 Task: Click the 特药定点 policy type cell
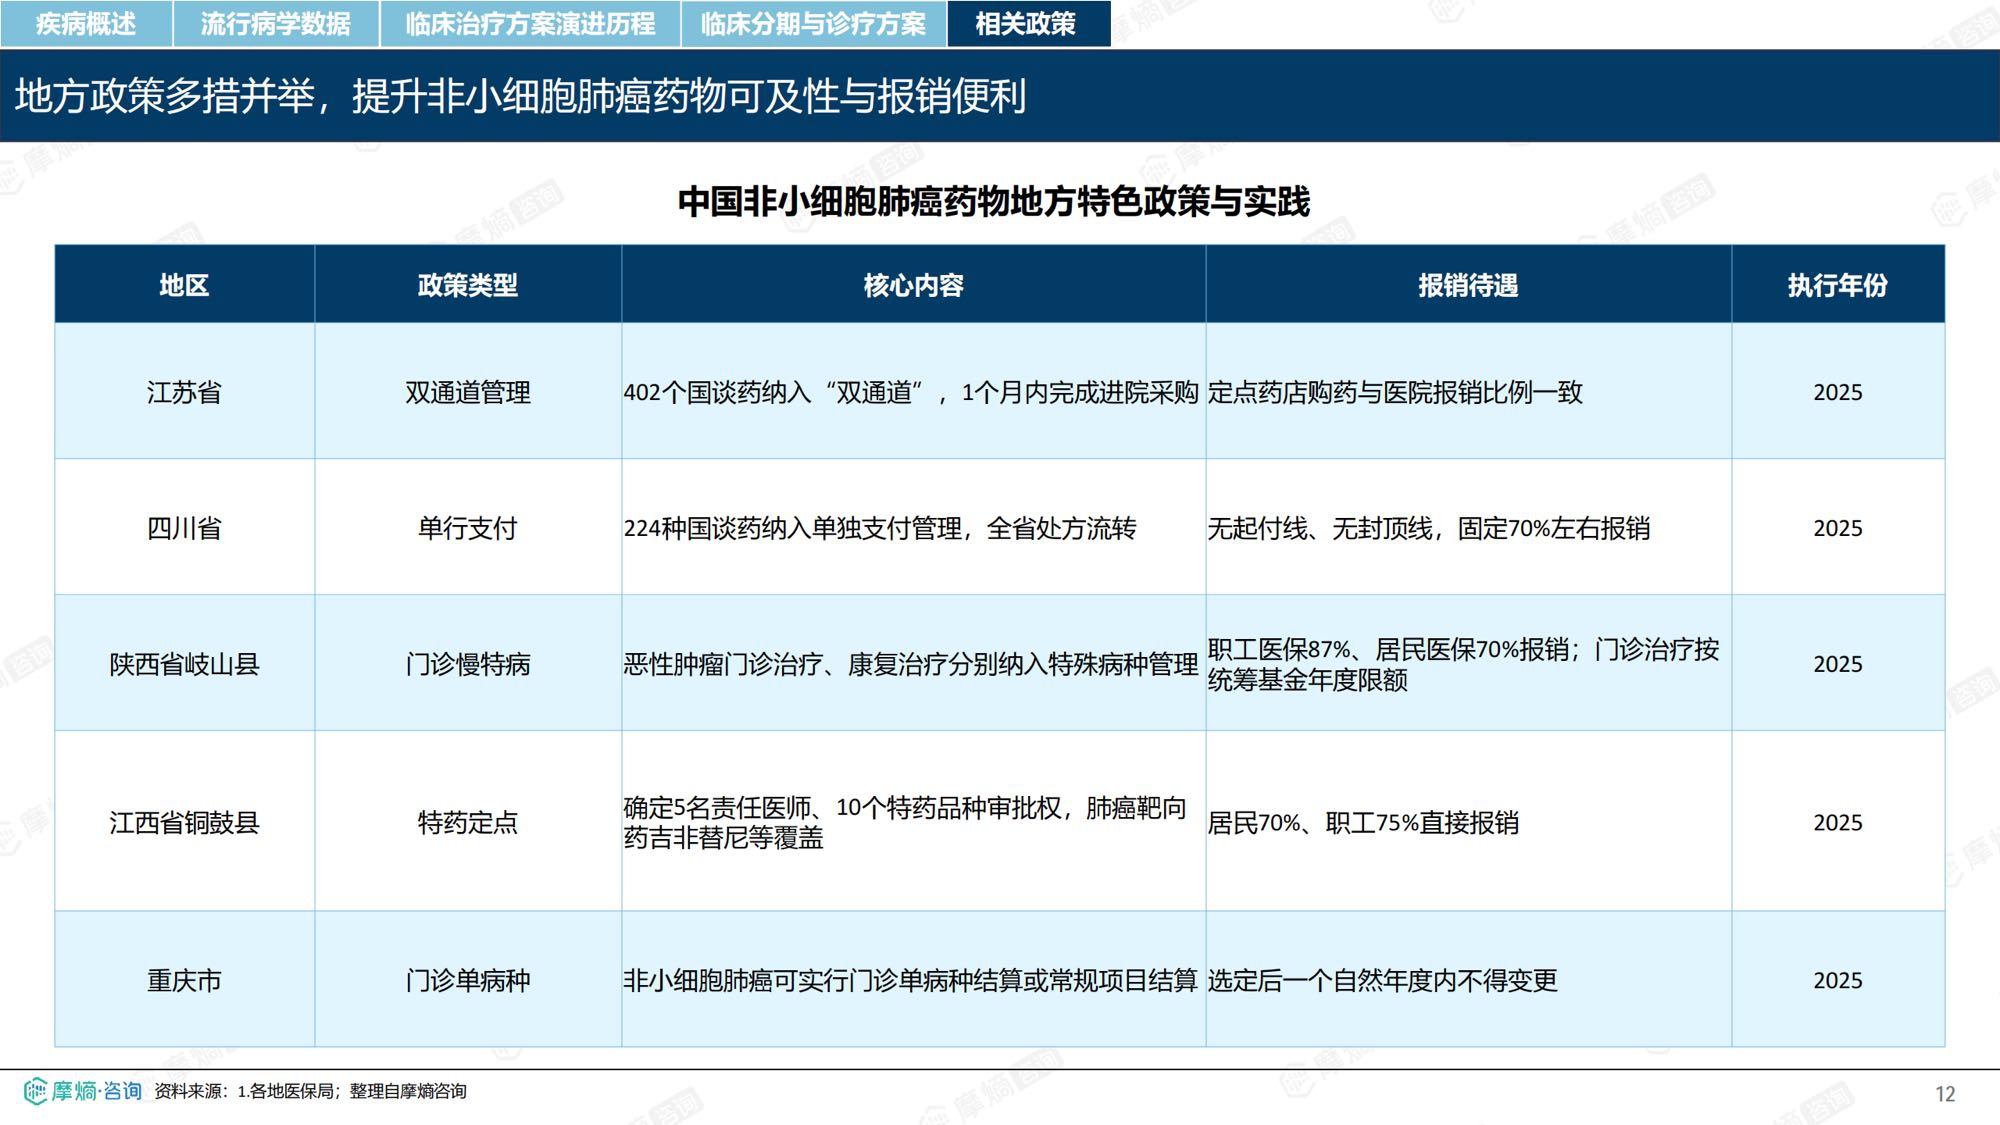(468, 822)
